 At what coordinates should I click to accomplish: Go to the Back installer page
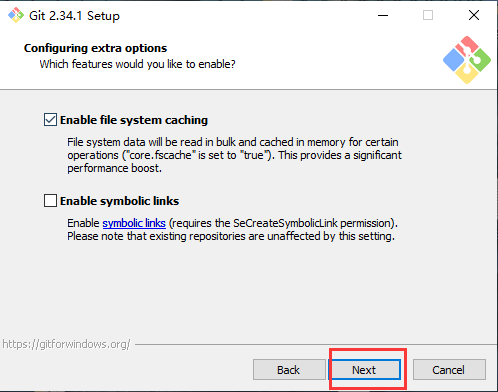pos(289,370)
